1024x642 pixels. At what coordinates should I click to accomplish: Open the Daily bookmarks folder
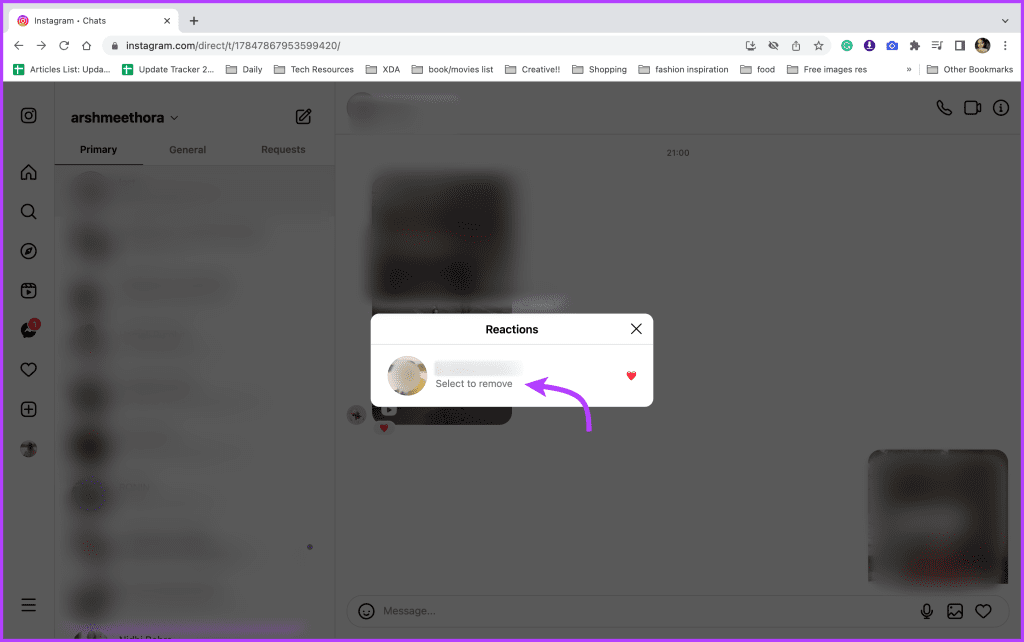click(244, 69)
